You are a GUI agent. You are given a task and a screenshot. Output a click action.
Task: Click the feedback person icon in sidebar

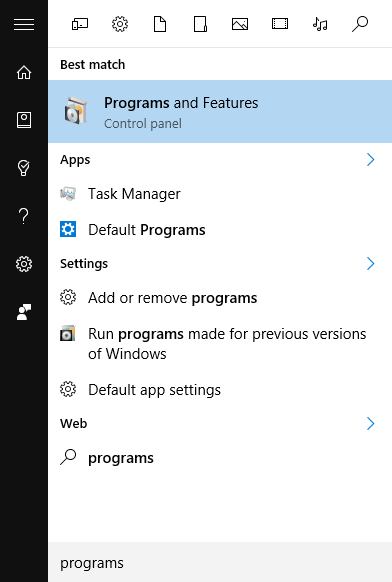(x=24, y=312)
